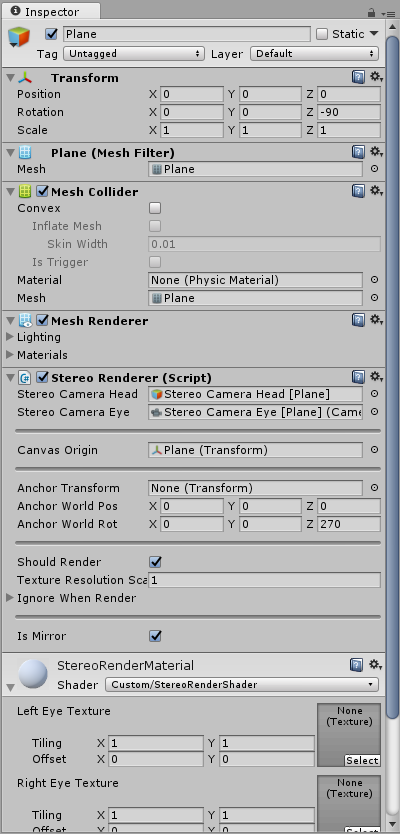Image resolution: width=400 pixels, height=834 pixels.
Task: Click the Rotation Z field showing -90
Action: [x=349, y=112]
